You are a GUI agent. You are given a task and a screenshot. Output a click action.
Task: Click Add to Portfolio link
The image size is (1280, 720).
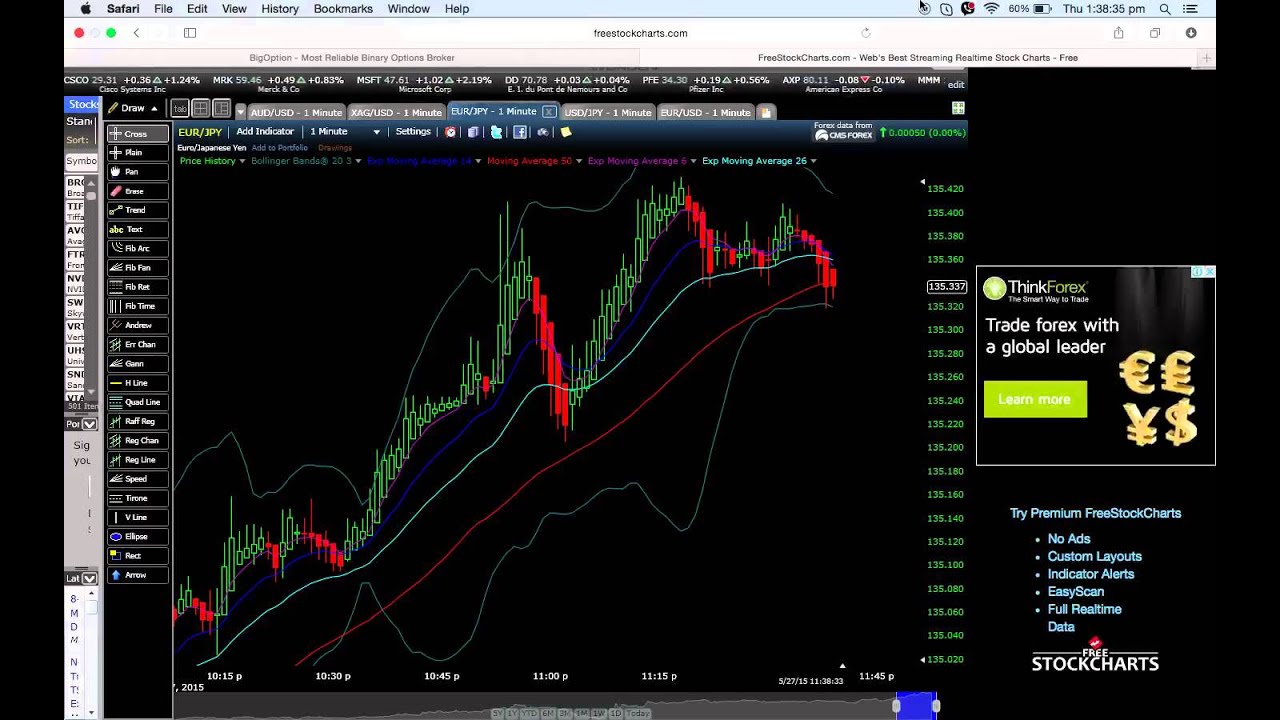(x=280, y=148)
